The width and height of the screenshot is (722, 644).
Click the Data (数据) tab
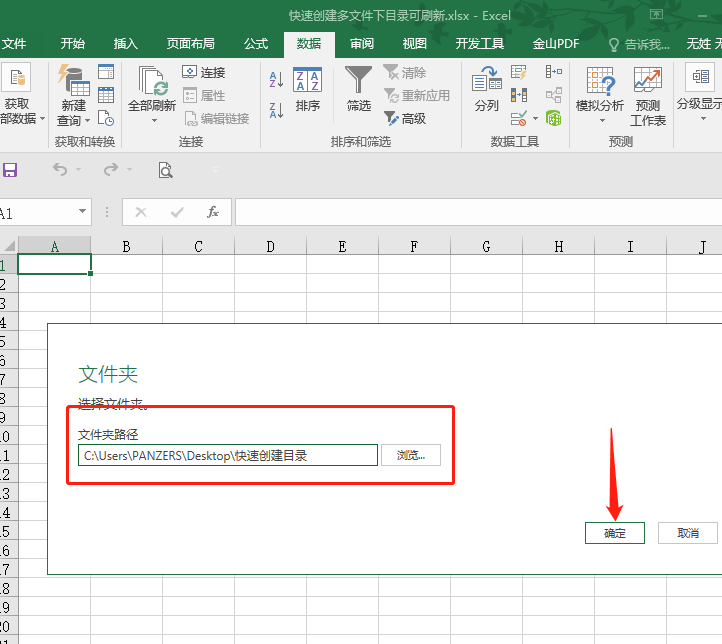309,44
